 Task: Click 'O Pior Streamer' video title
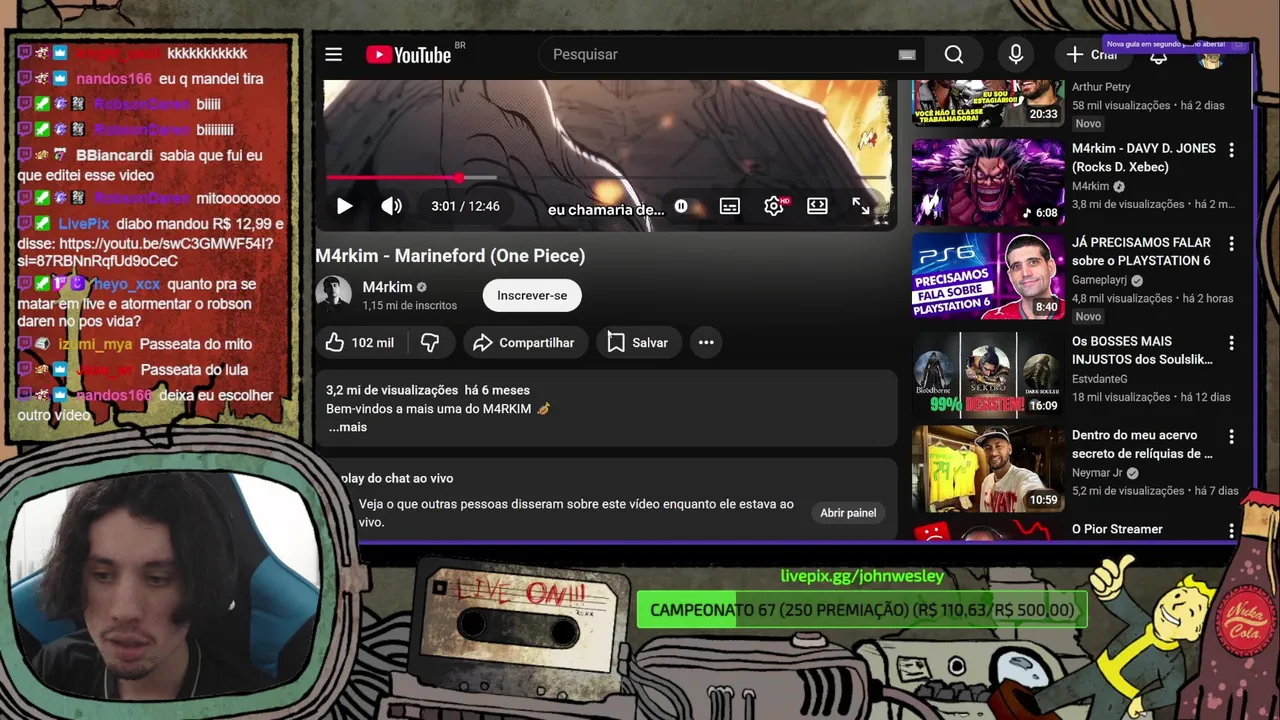(1117, 529)
